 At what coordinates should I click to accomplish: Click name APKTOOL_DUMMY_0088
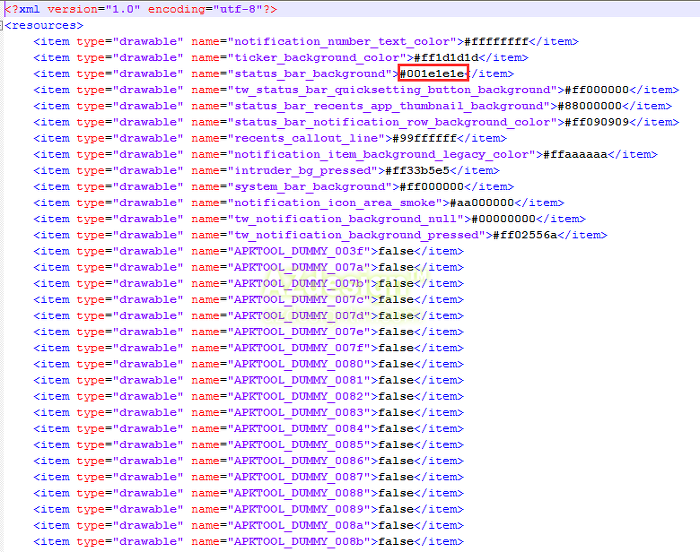(x=300, y=493)
